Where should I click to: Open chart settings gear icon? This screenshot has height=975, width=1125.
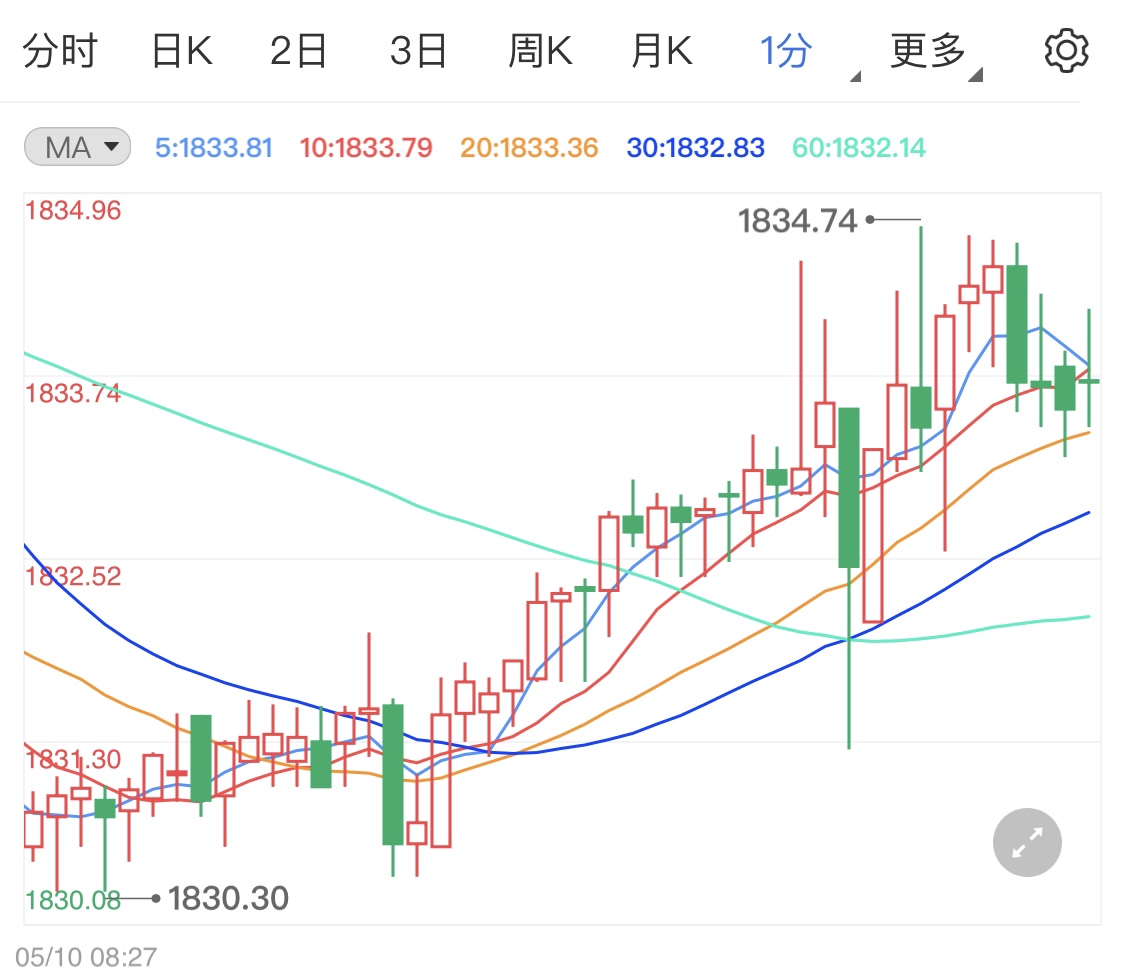(x=1066, y=51)
